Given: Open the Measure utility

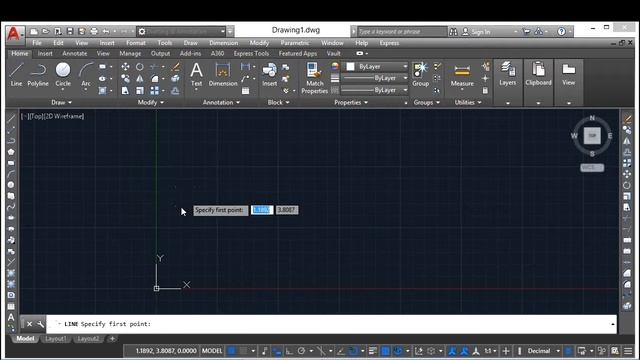Looking at the screenshot, I should click(462, 75).
